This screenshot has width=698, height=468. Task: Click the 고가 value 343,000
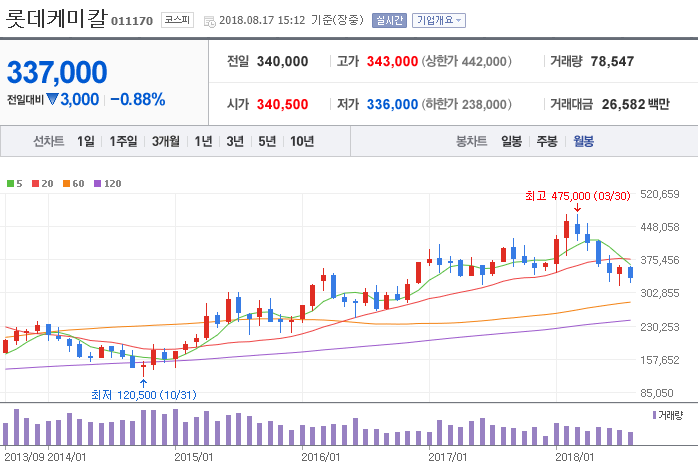pos(392,61)
